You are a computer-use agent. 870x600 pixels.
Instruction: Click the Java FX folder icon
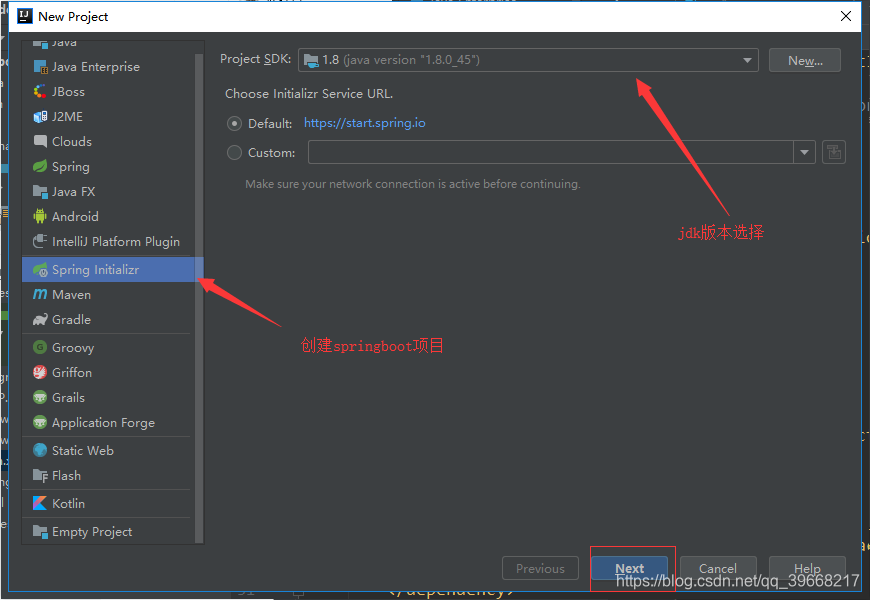coord(40,191)
